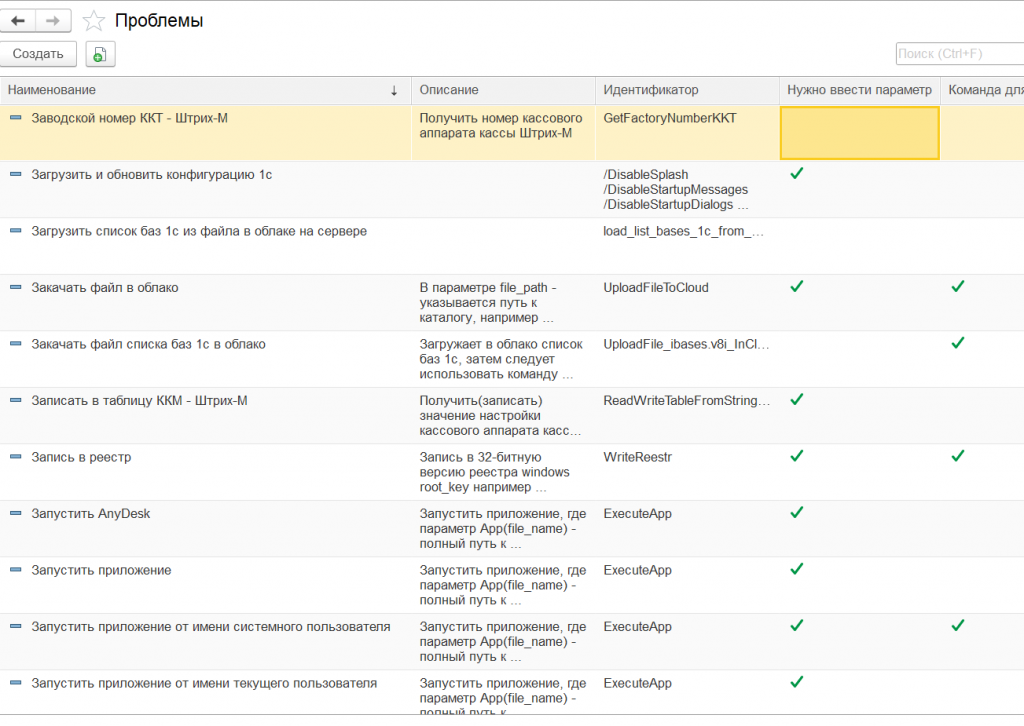Add Проблемы to favorites with star
Screen dimensions: 1024x726
click(x=93, y=21)
